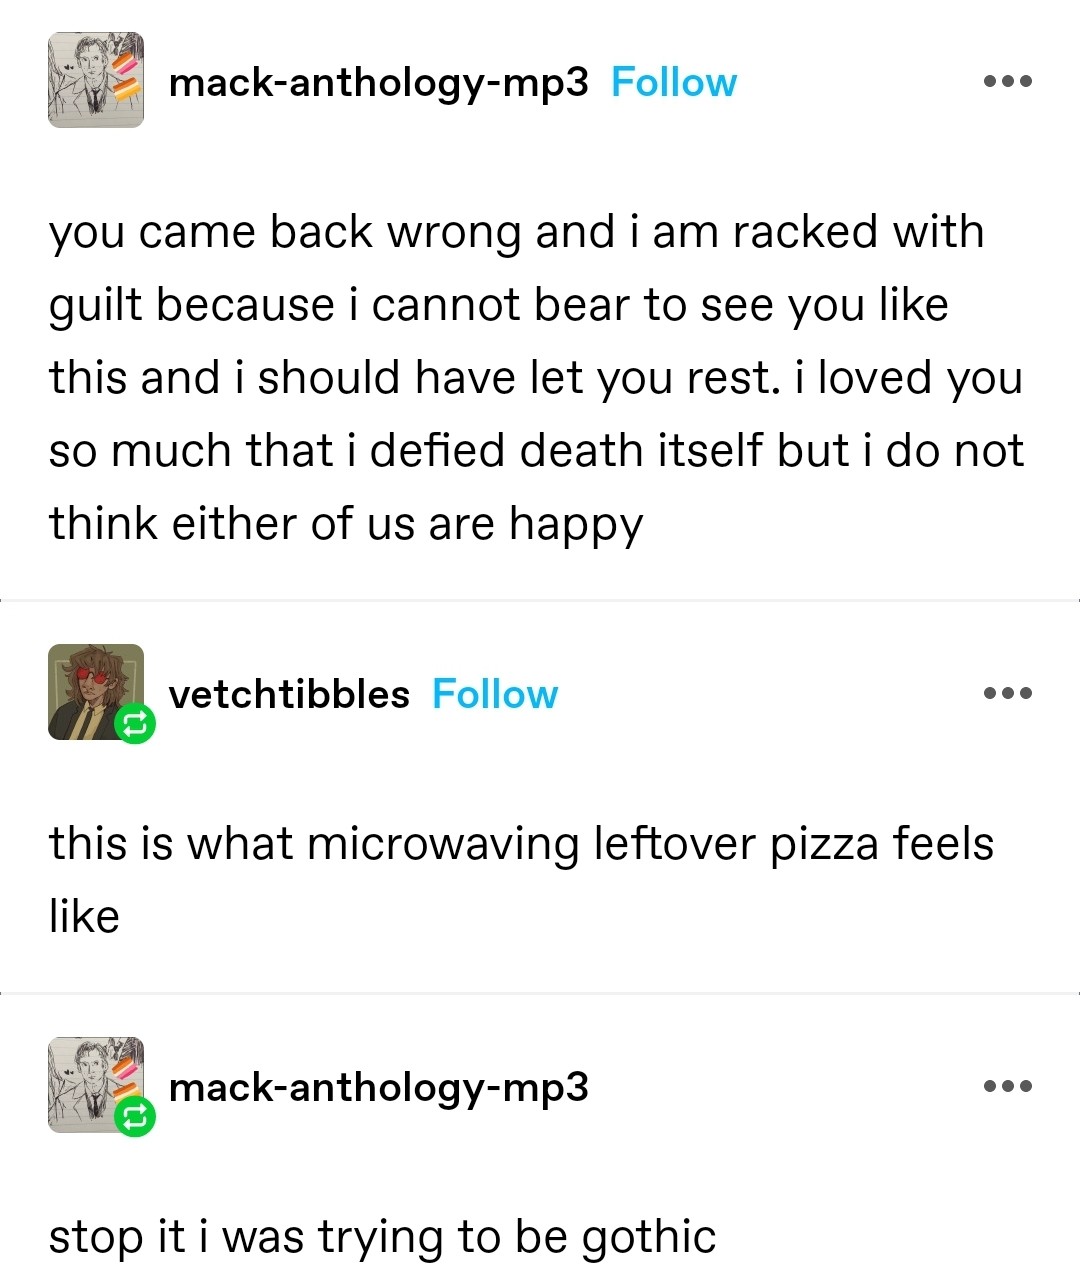Open the three-dot menu for vetchtibbles' reblog
The width and height of the screenshot is (1080, 1280).
1007,693
